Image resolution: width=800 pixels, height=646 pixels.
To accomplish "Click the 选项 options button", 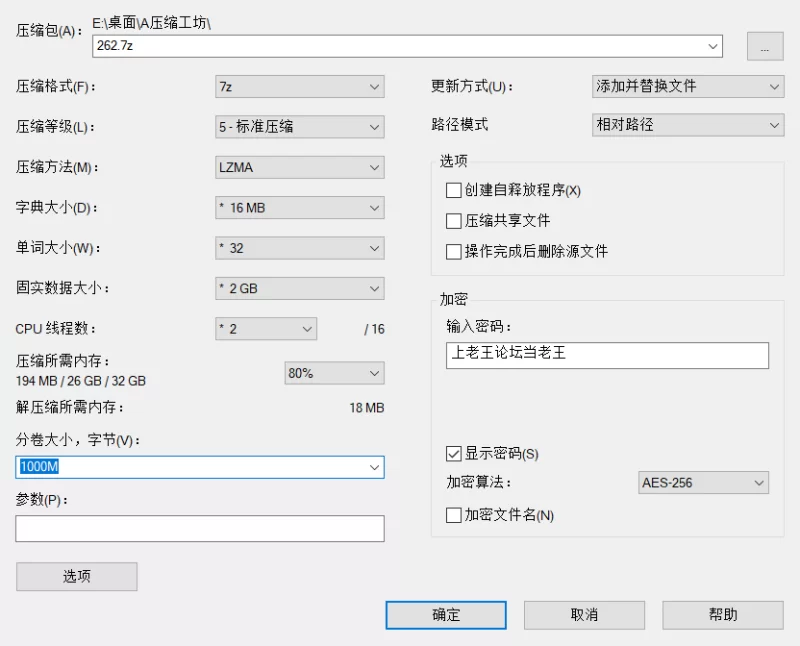I will click(77, 577).
